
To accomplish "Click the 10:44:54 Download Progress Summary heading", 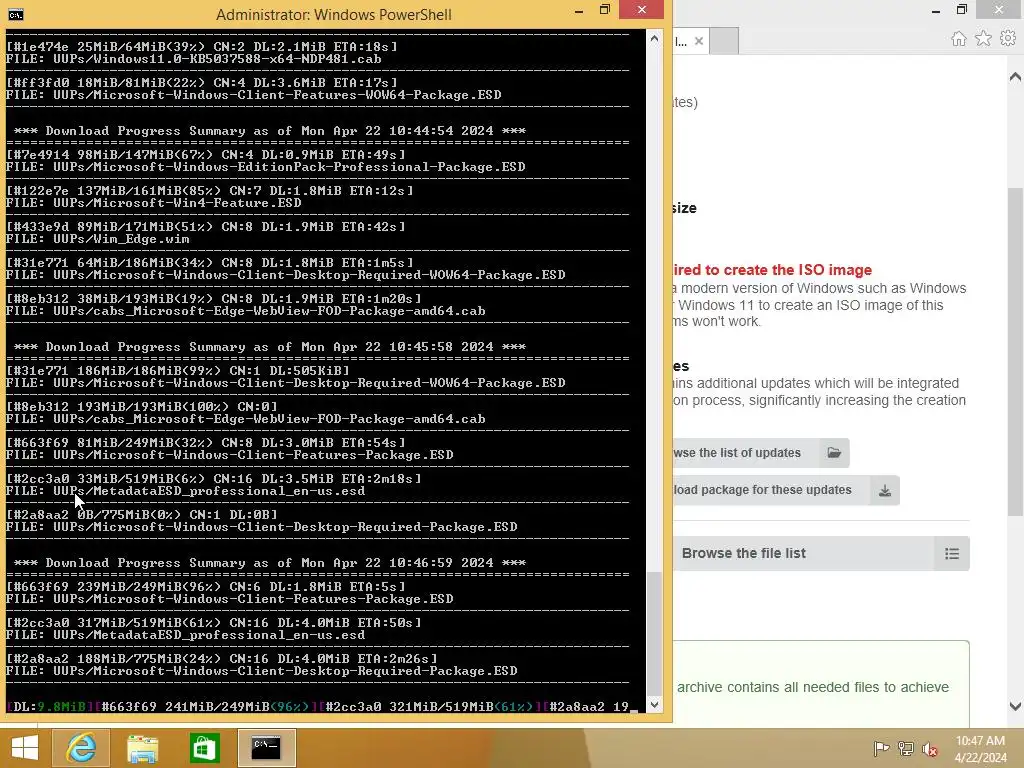I will click(270, 131).
